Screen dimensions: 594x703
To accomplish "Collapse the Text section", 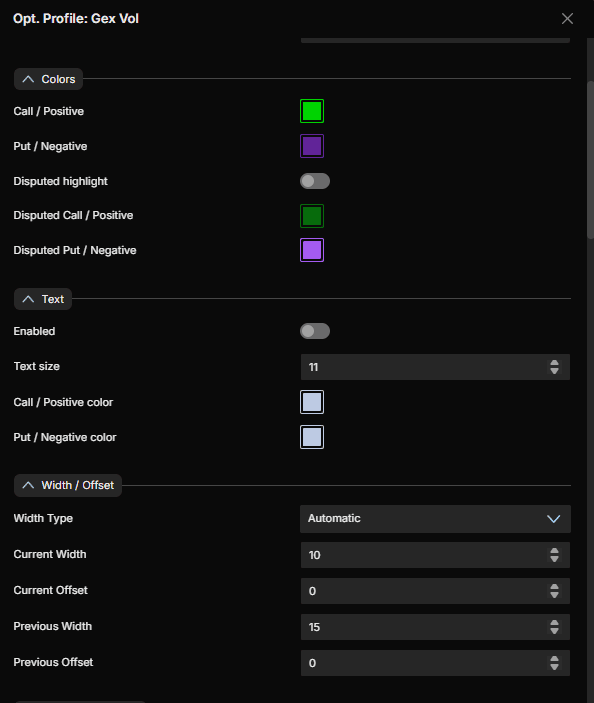I will point(43,299).
